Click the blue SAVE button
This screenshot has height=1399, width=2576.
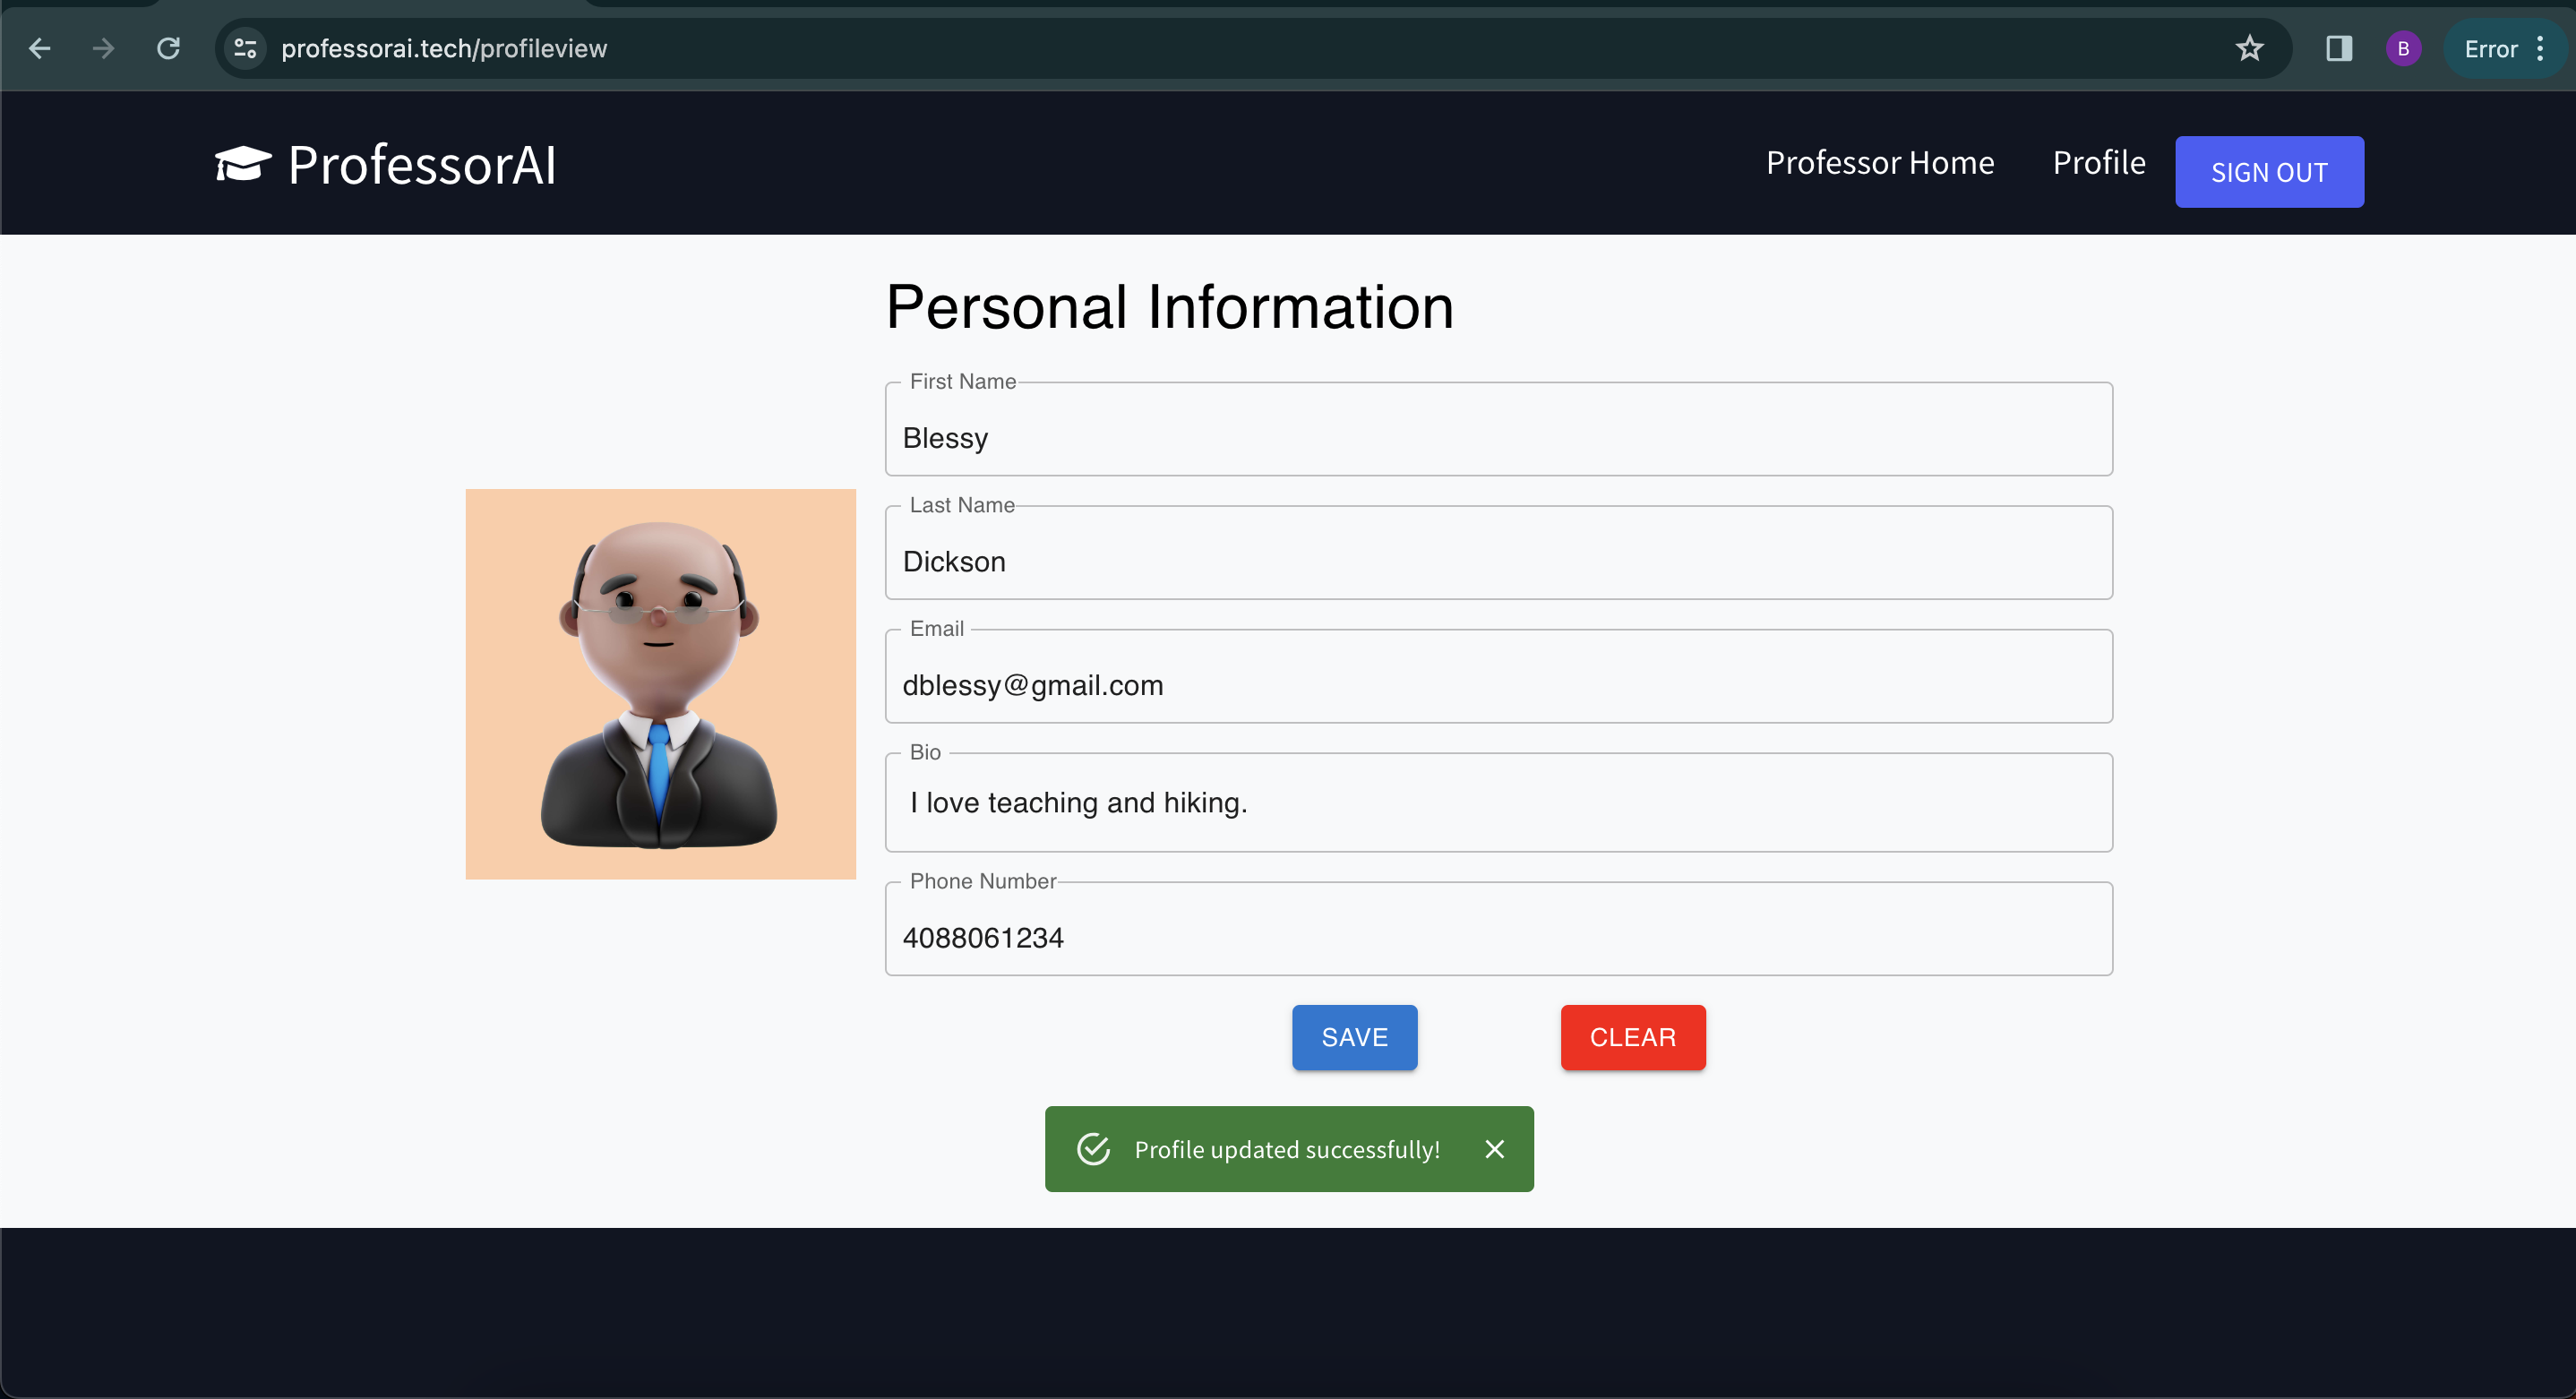tap(1354, 1037)
